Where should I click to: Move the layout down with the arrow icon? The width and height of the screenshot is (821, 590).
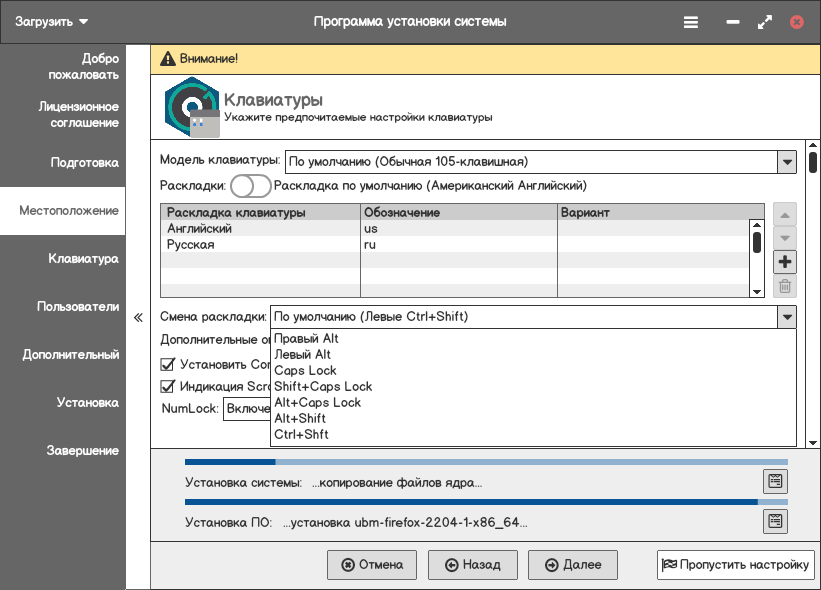tap(785, 239)
